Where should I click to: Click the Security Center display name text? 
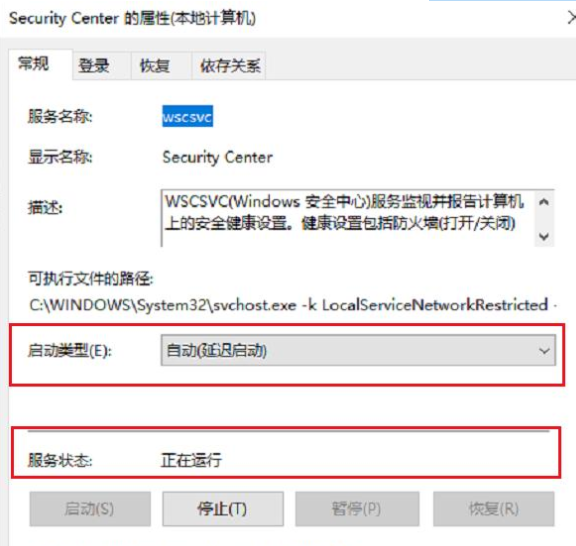coord(217,158)
